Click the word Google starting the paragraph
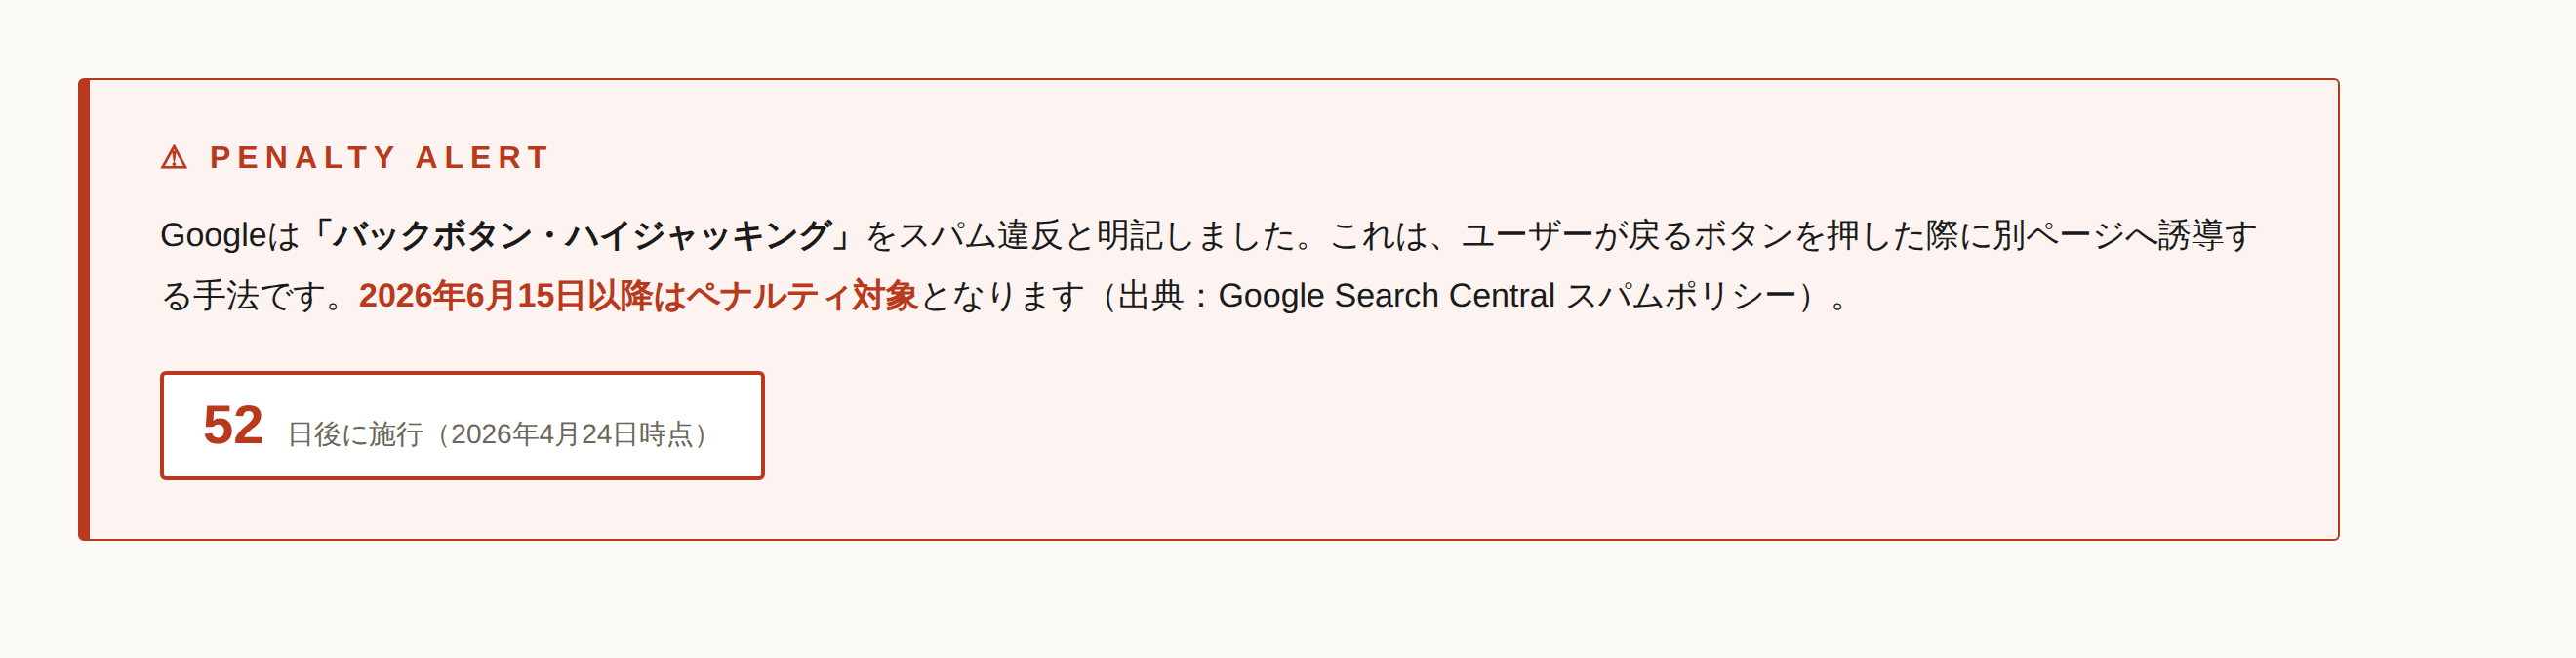 click(213, 235)
